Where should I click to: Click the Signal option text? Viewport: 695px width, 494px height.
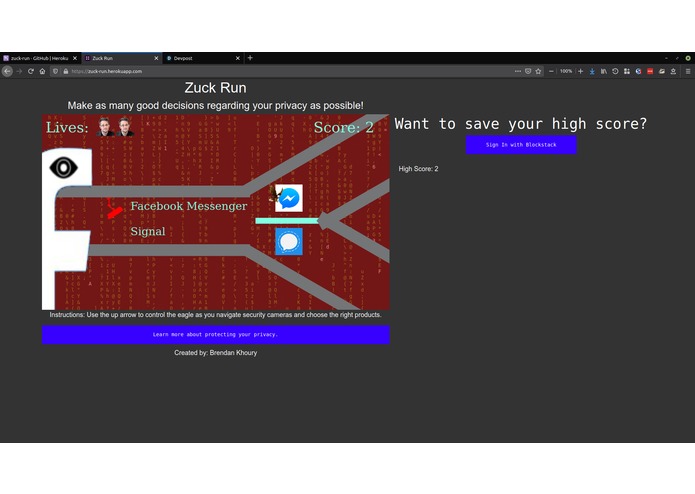point(148,232)
